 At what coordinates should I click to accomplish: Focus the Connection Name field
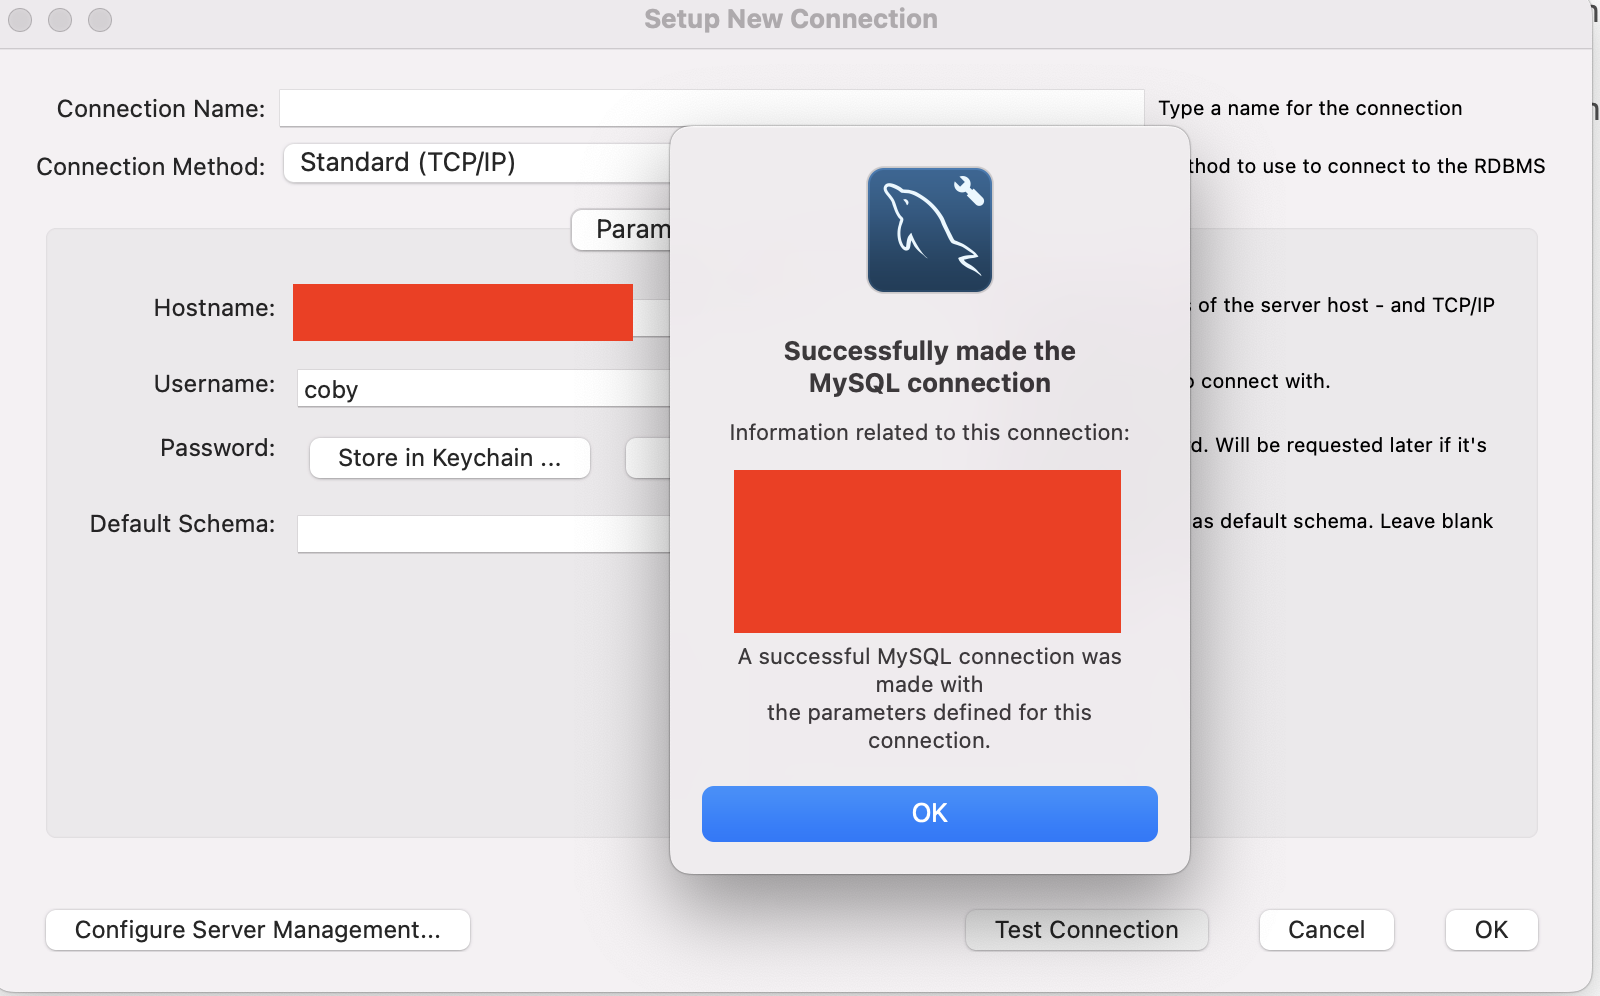point(711,108)
